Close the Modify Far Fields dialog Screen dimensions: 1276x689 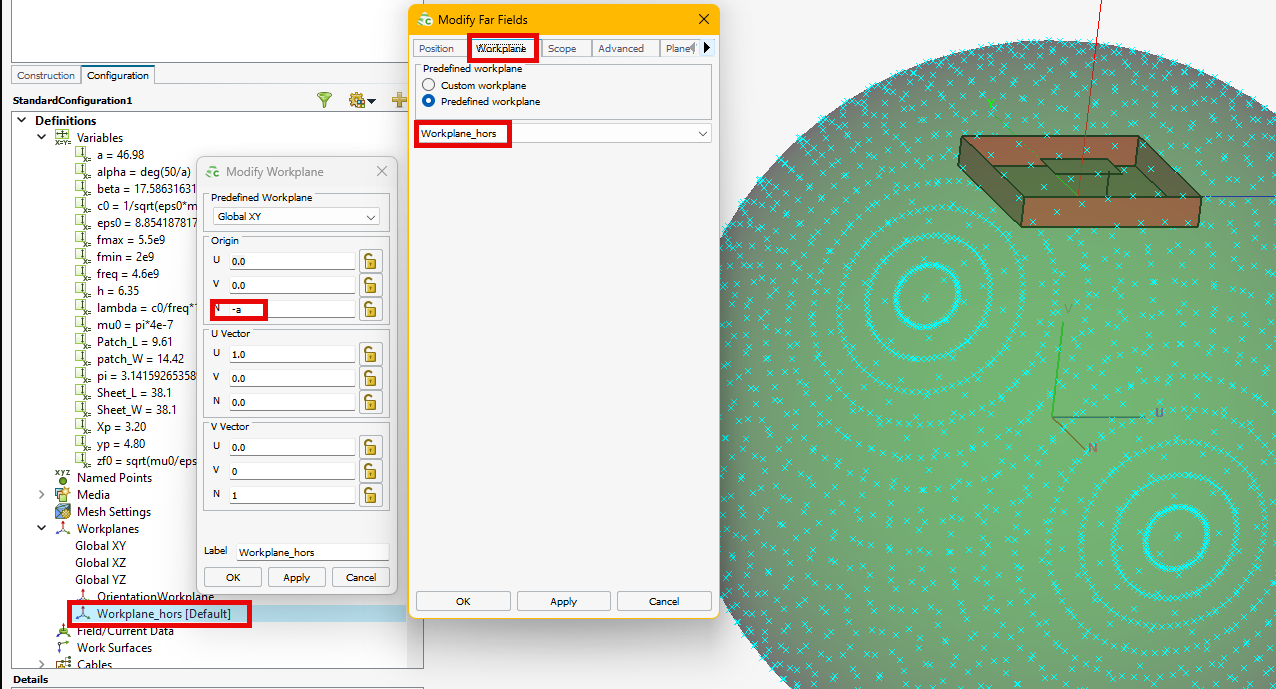[704, 19]
